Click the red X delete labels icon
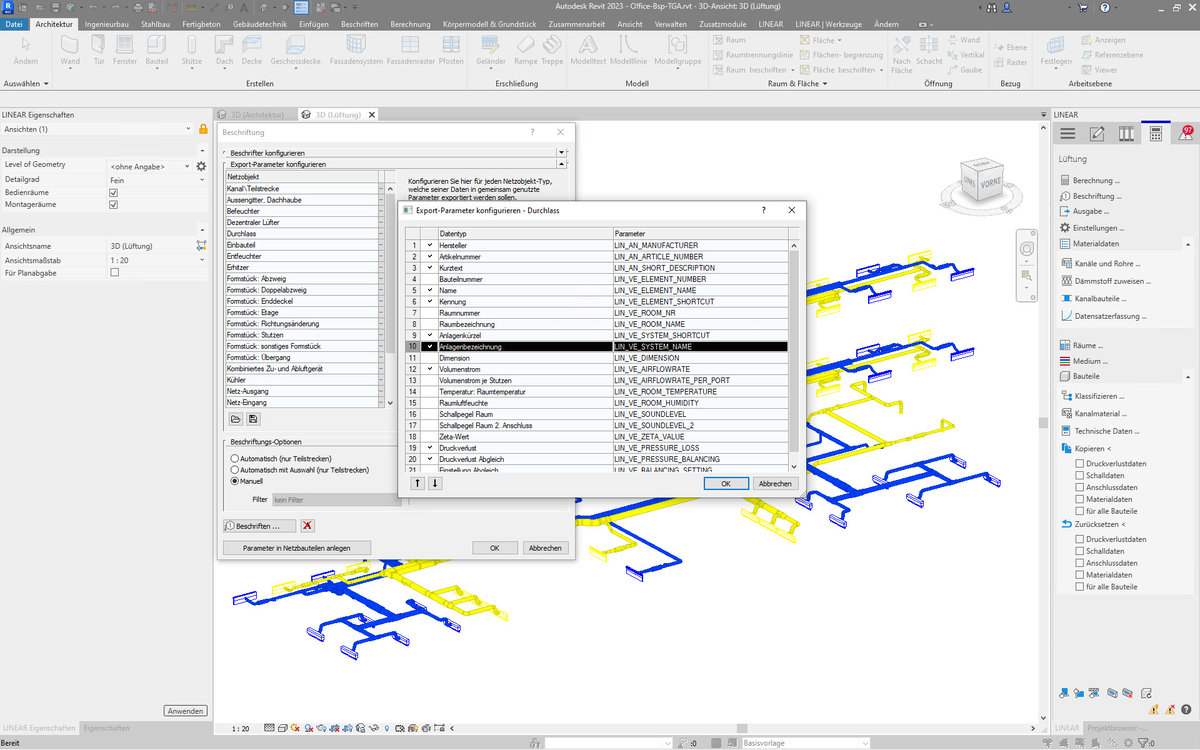The image size is (1200, 750). coord(308,526)
